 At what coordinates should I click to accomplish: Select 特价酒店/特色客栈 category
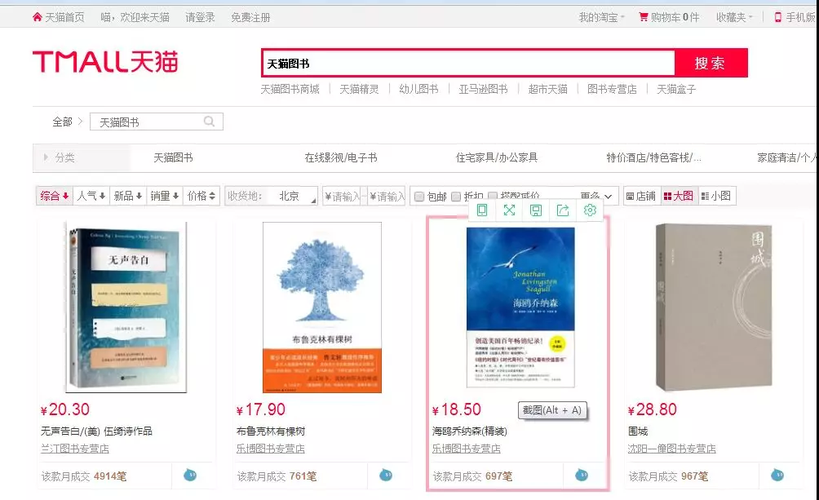tap(653, 157)
